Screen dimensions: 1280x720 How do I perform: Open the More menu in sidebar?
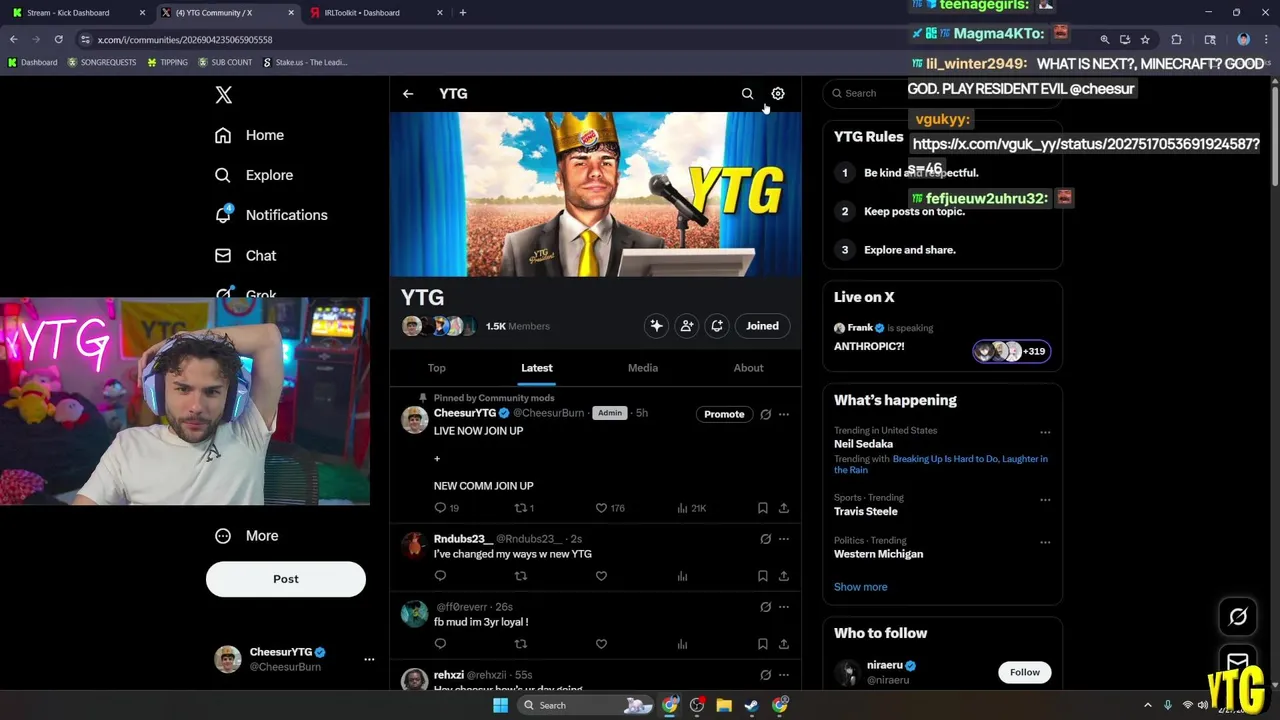[x=247, y=536]
